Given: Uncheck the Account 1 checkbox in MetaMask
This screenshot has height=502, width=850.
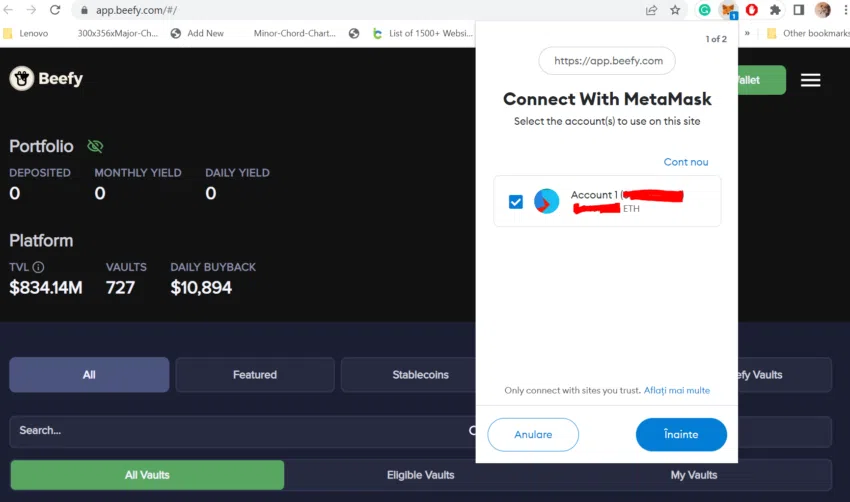Looking at the screenshot, I should (x=516, y=202).
